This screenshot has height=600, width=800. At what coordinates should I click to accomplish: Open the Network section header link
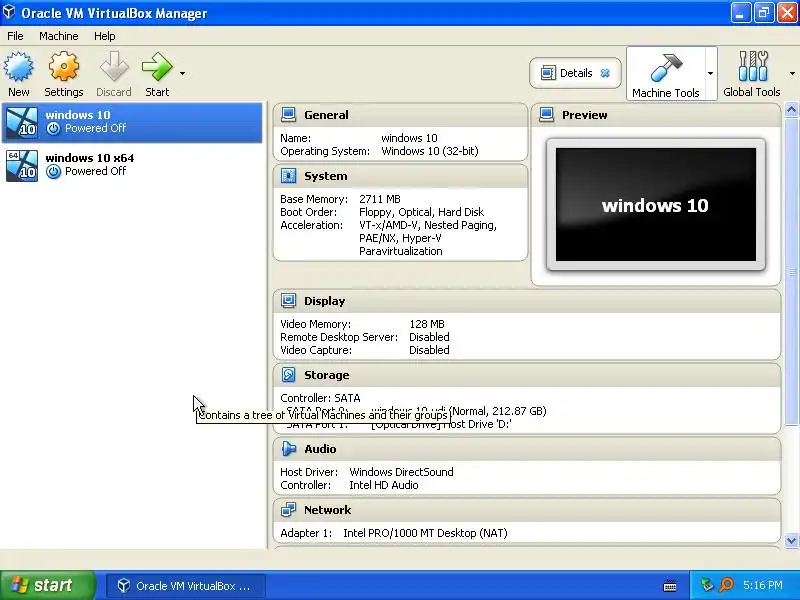(328, 510)
